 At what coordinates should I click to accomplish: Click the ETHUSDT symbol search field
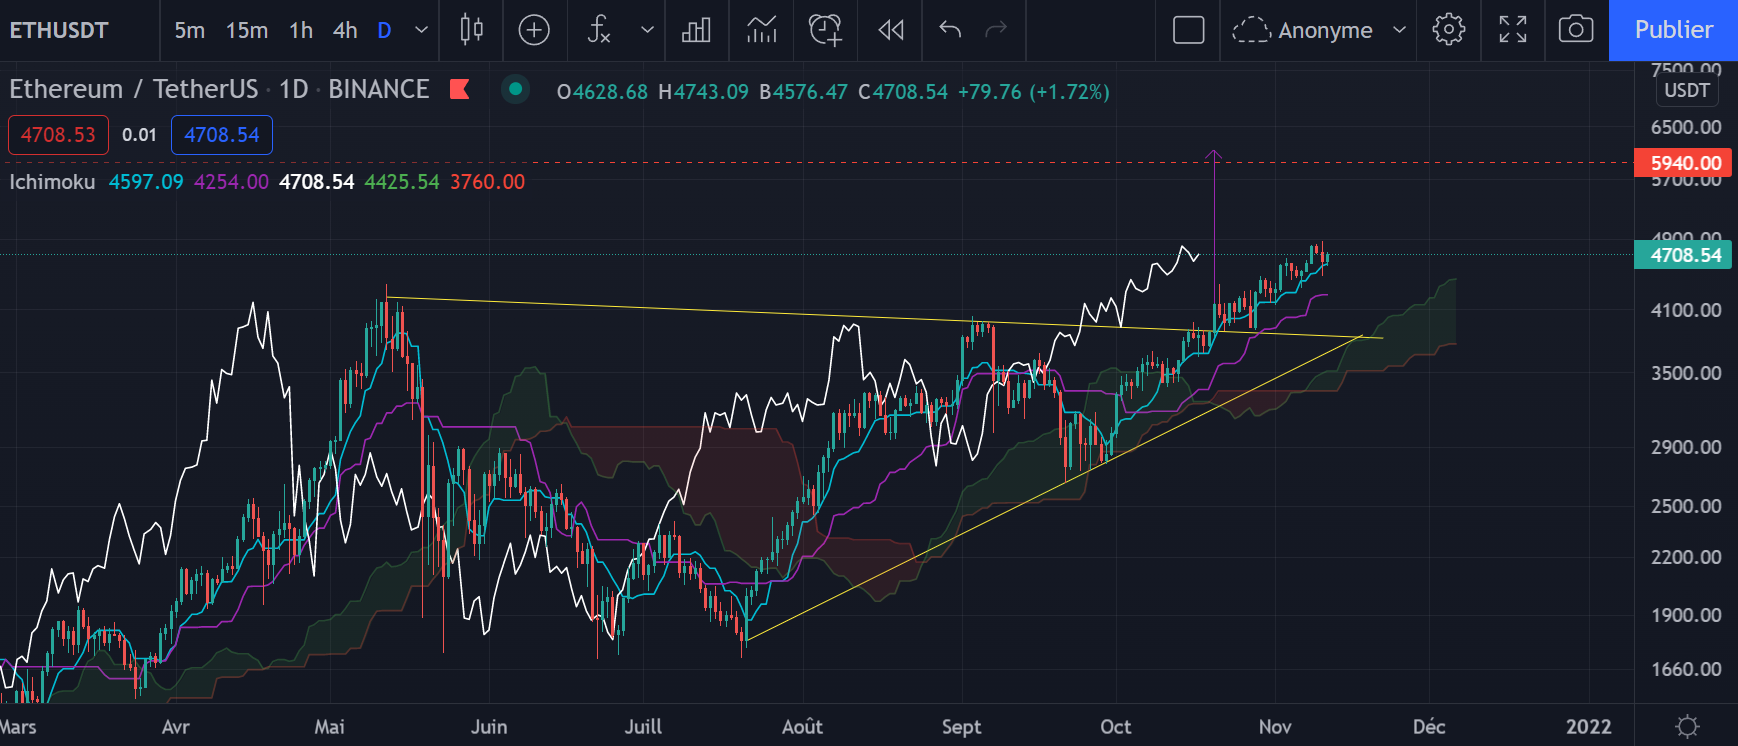(60, 30)
